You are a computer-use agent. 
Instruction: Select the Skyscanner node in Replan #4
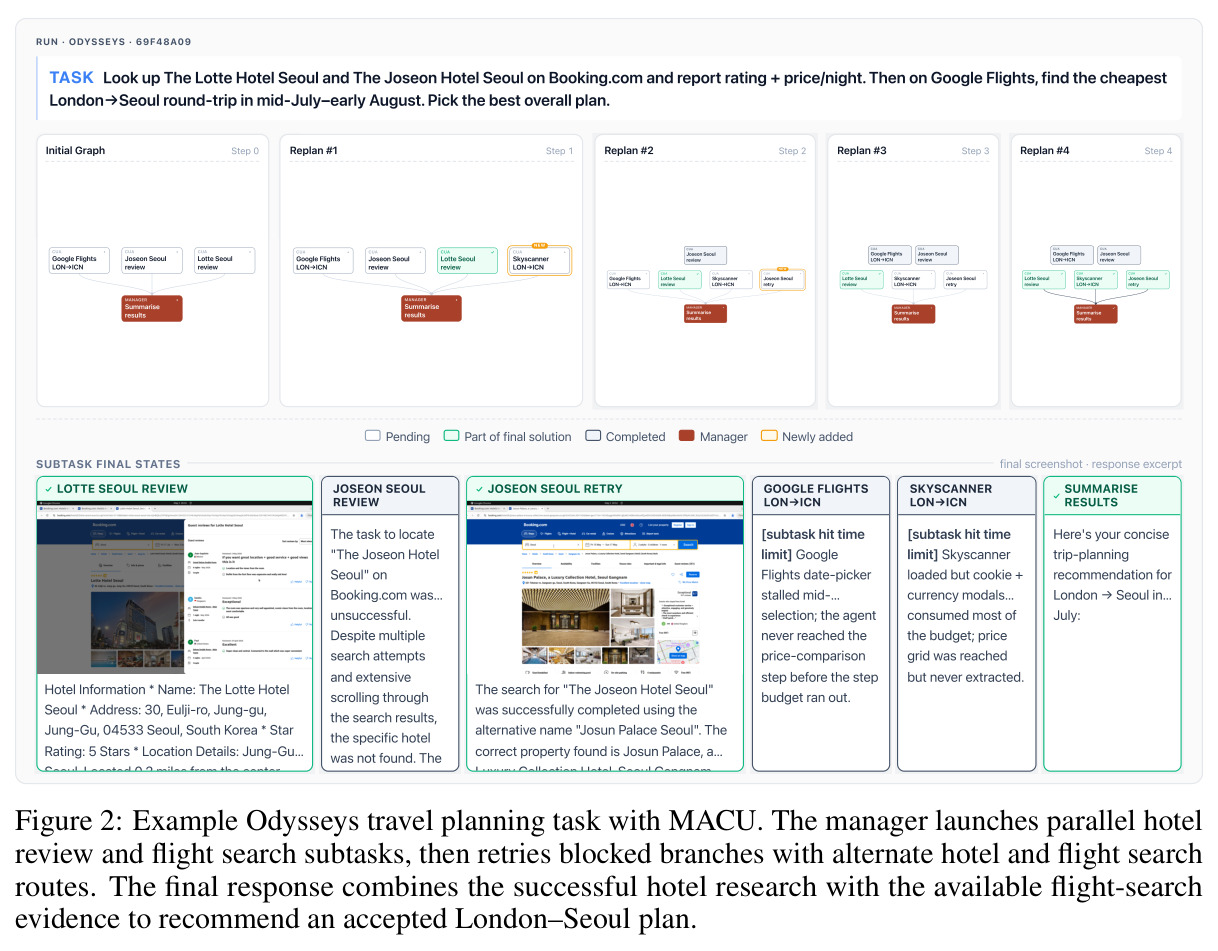[x=1095, y=280]
